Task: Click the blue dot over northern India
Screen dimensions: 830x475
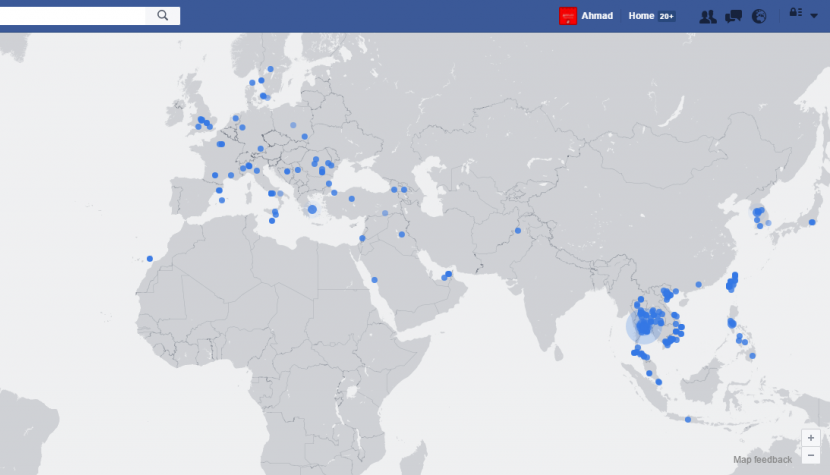Action: pos(518,231)
